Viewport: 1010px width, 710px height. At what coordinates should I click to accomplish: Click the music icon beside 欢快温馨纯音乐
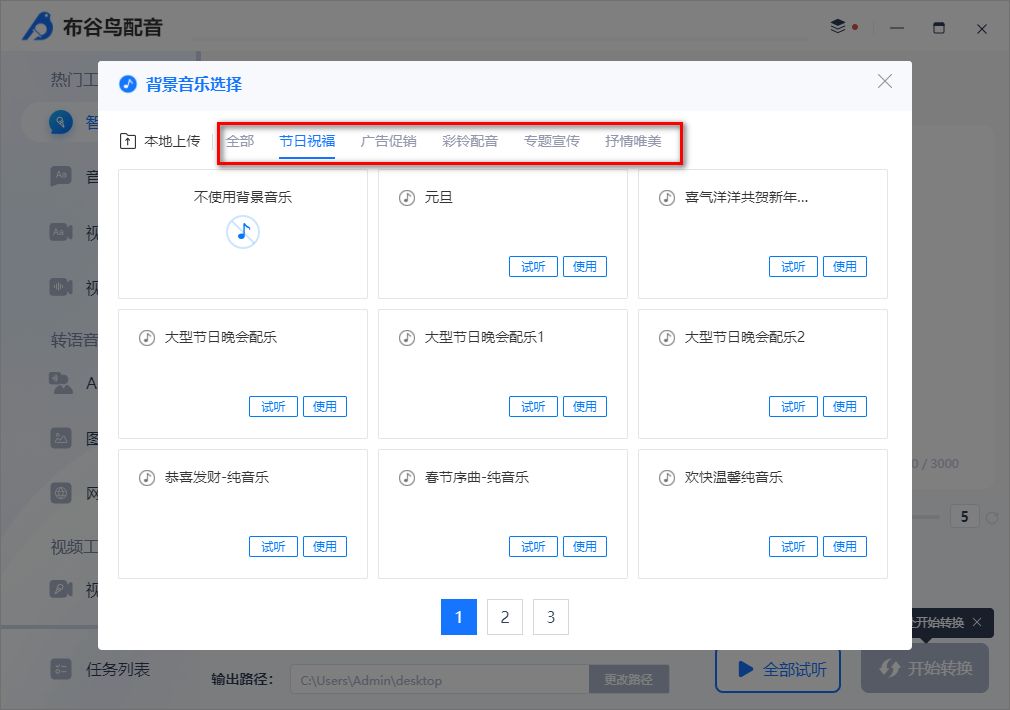pos(667,477)
